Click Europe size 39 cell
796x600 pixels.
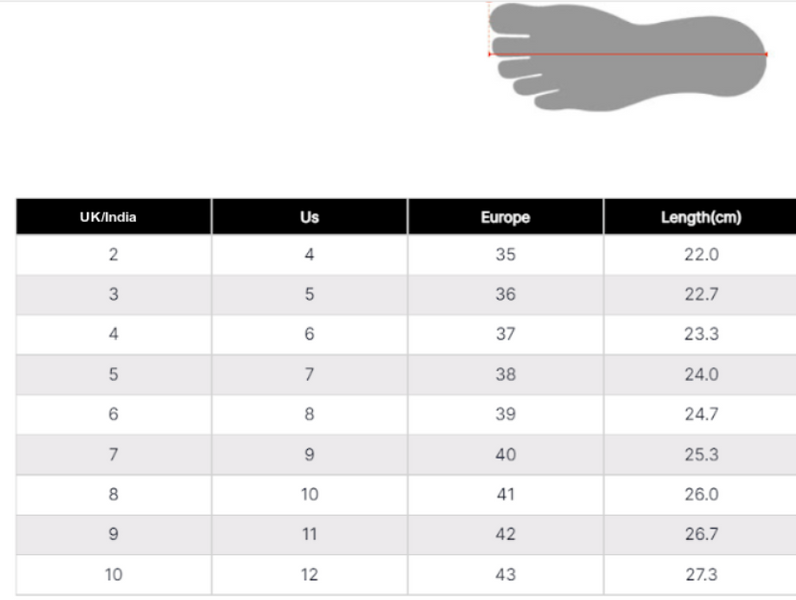[x=505, y=415]
